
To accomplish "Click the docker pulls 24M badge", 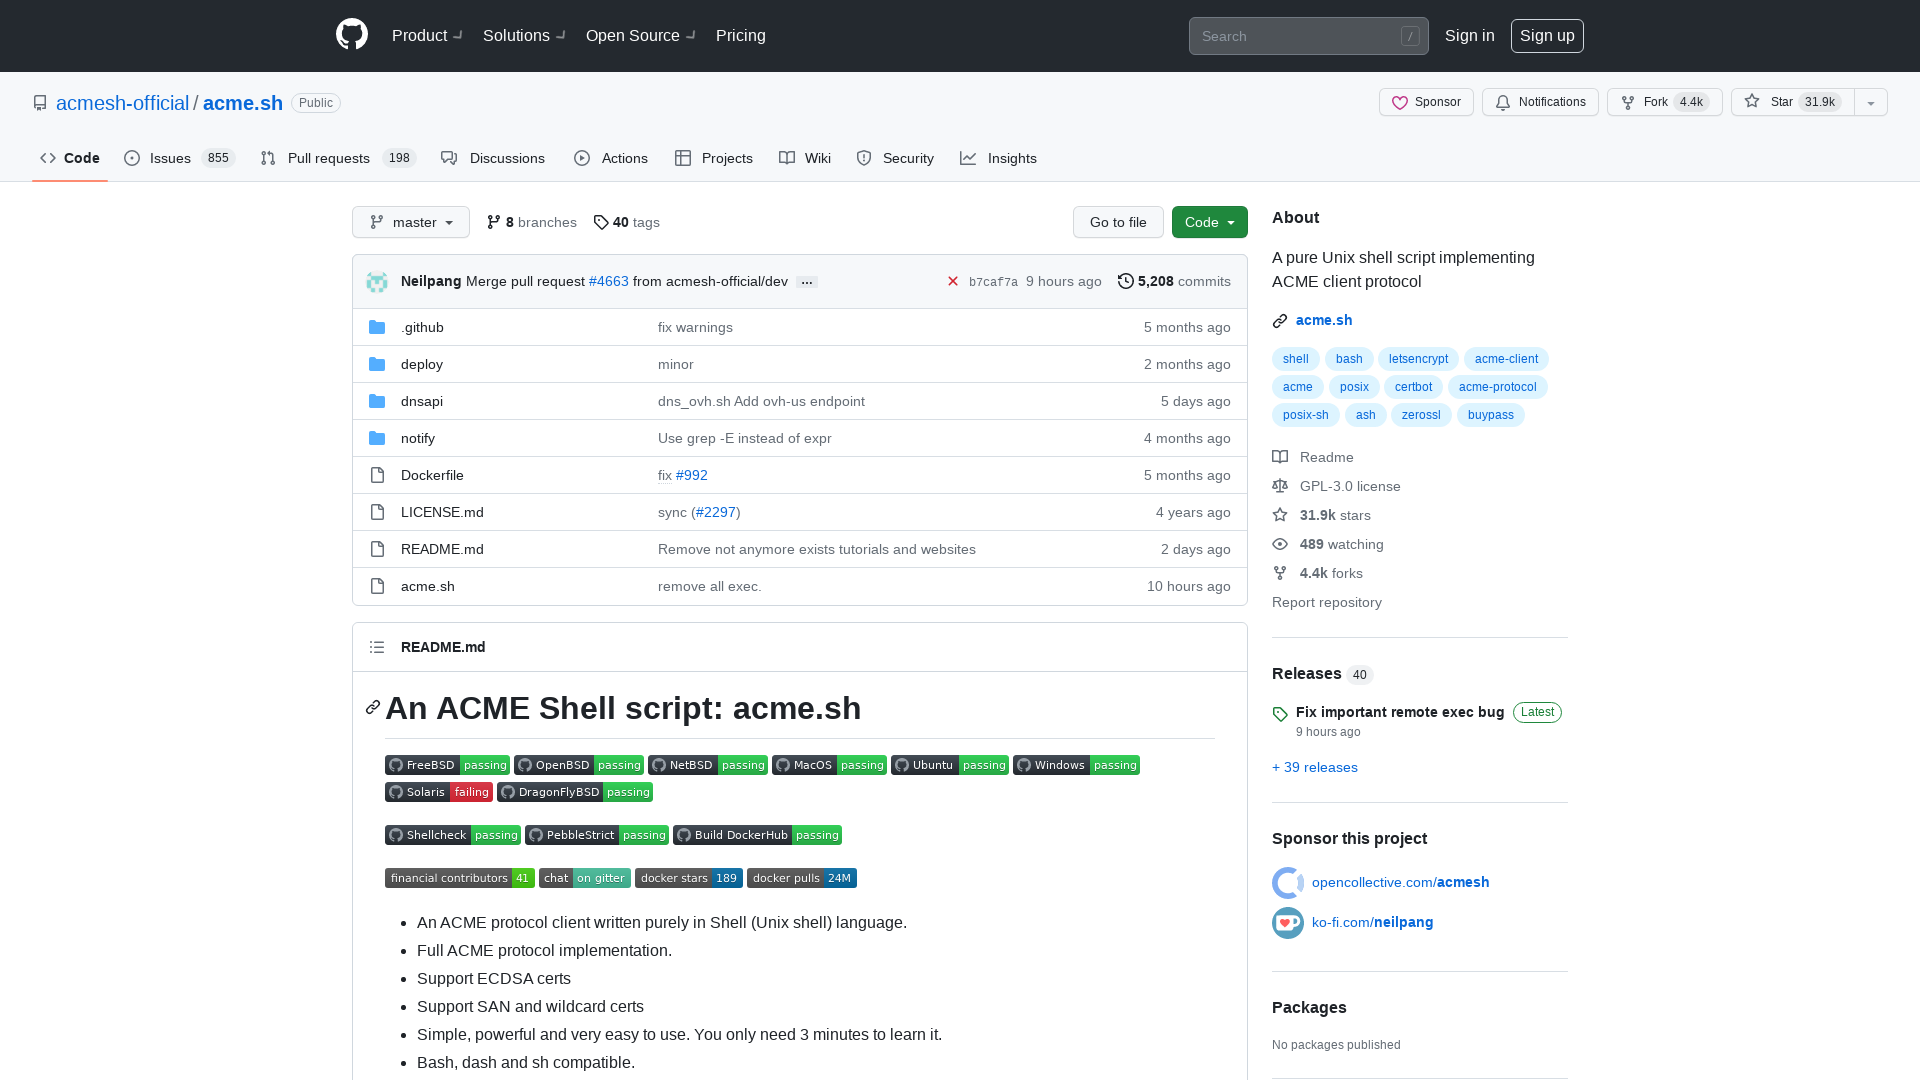I will pyautogui.click(x=802, y=878).
